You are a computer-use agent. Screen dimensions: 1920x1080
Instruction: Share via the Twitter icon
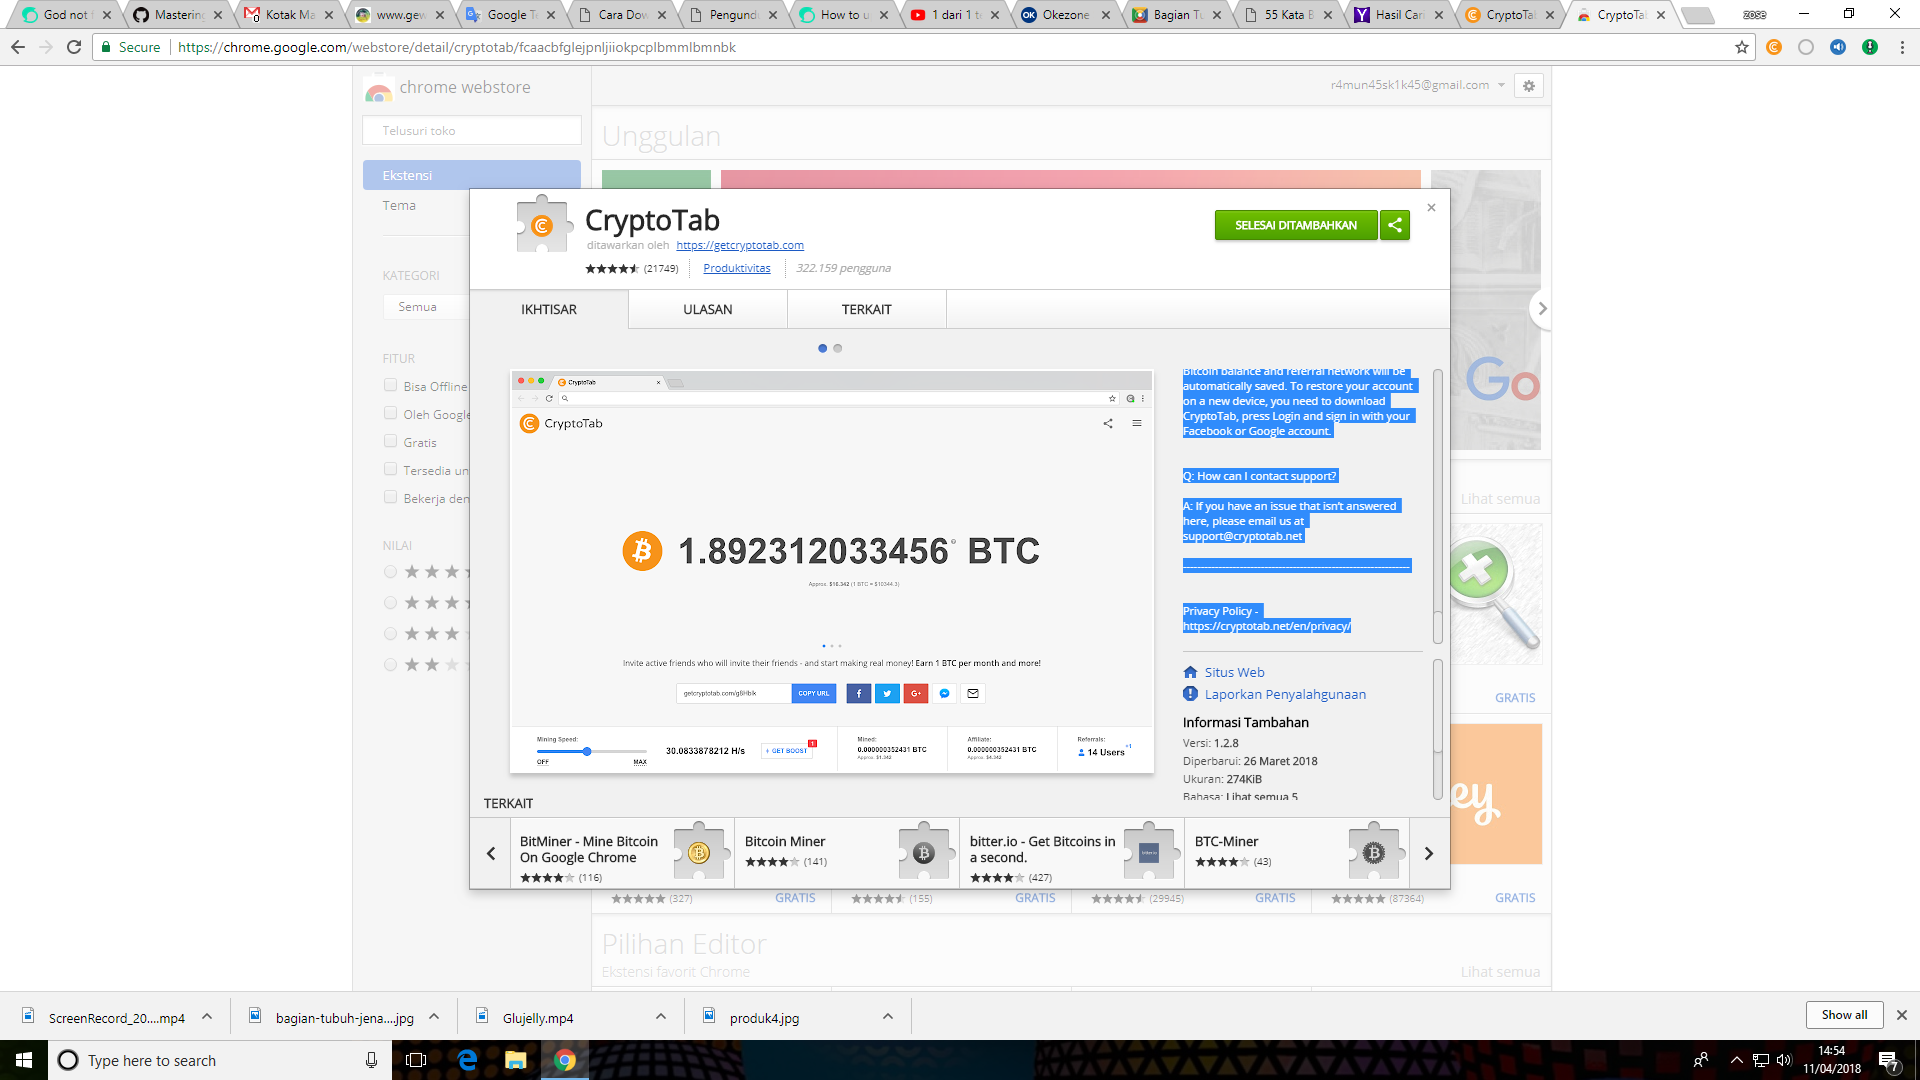887,693
